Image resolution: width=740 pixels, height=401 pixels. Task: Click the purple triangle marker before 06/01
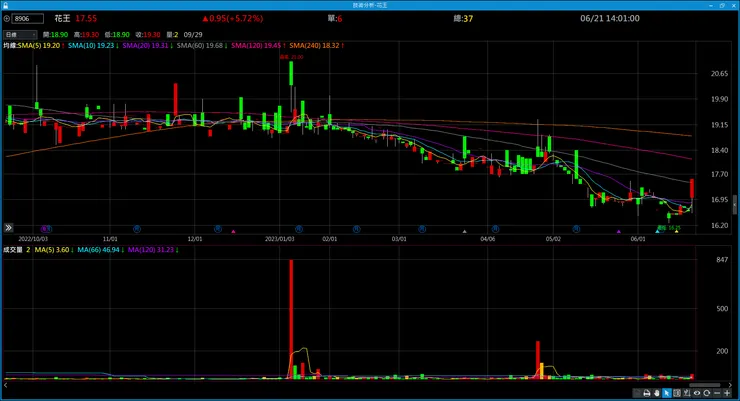click(619, 231)
